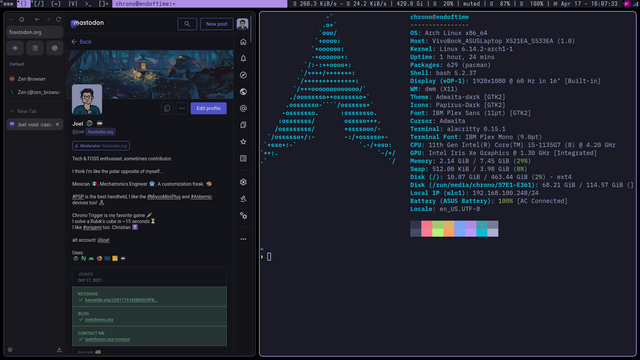Click the terminal prompt cursor

pyautogui.click(x=269, y=257)
